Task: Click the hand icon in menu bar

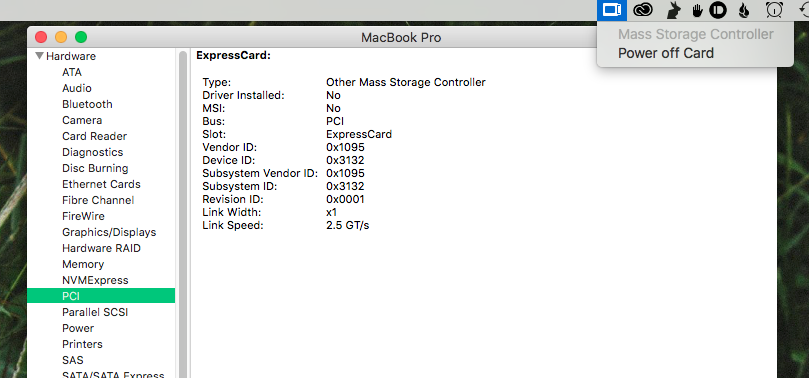Action: (697, 10)
